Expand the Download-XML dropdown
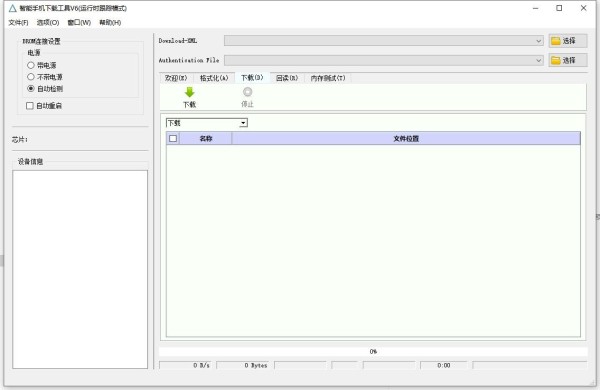Viewport: 600px width, 390px height. pyautogui.click(x=538, y=41)
